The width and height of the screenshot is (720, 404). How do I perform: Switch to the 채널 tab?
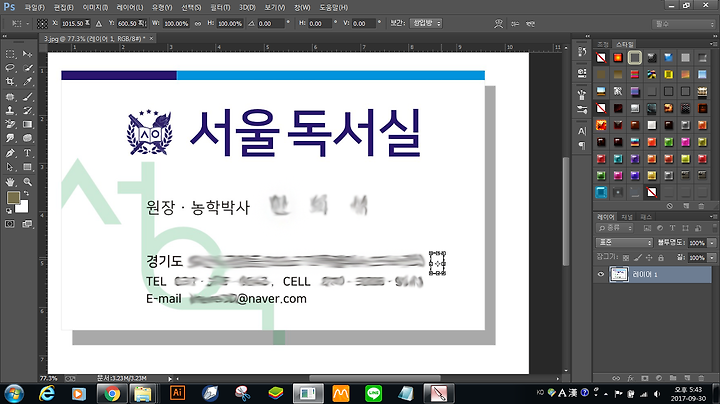(627, 217)
